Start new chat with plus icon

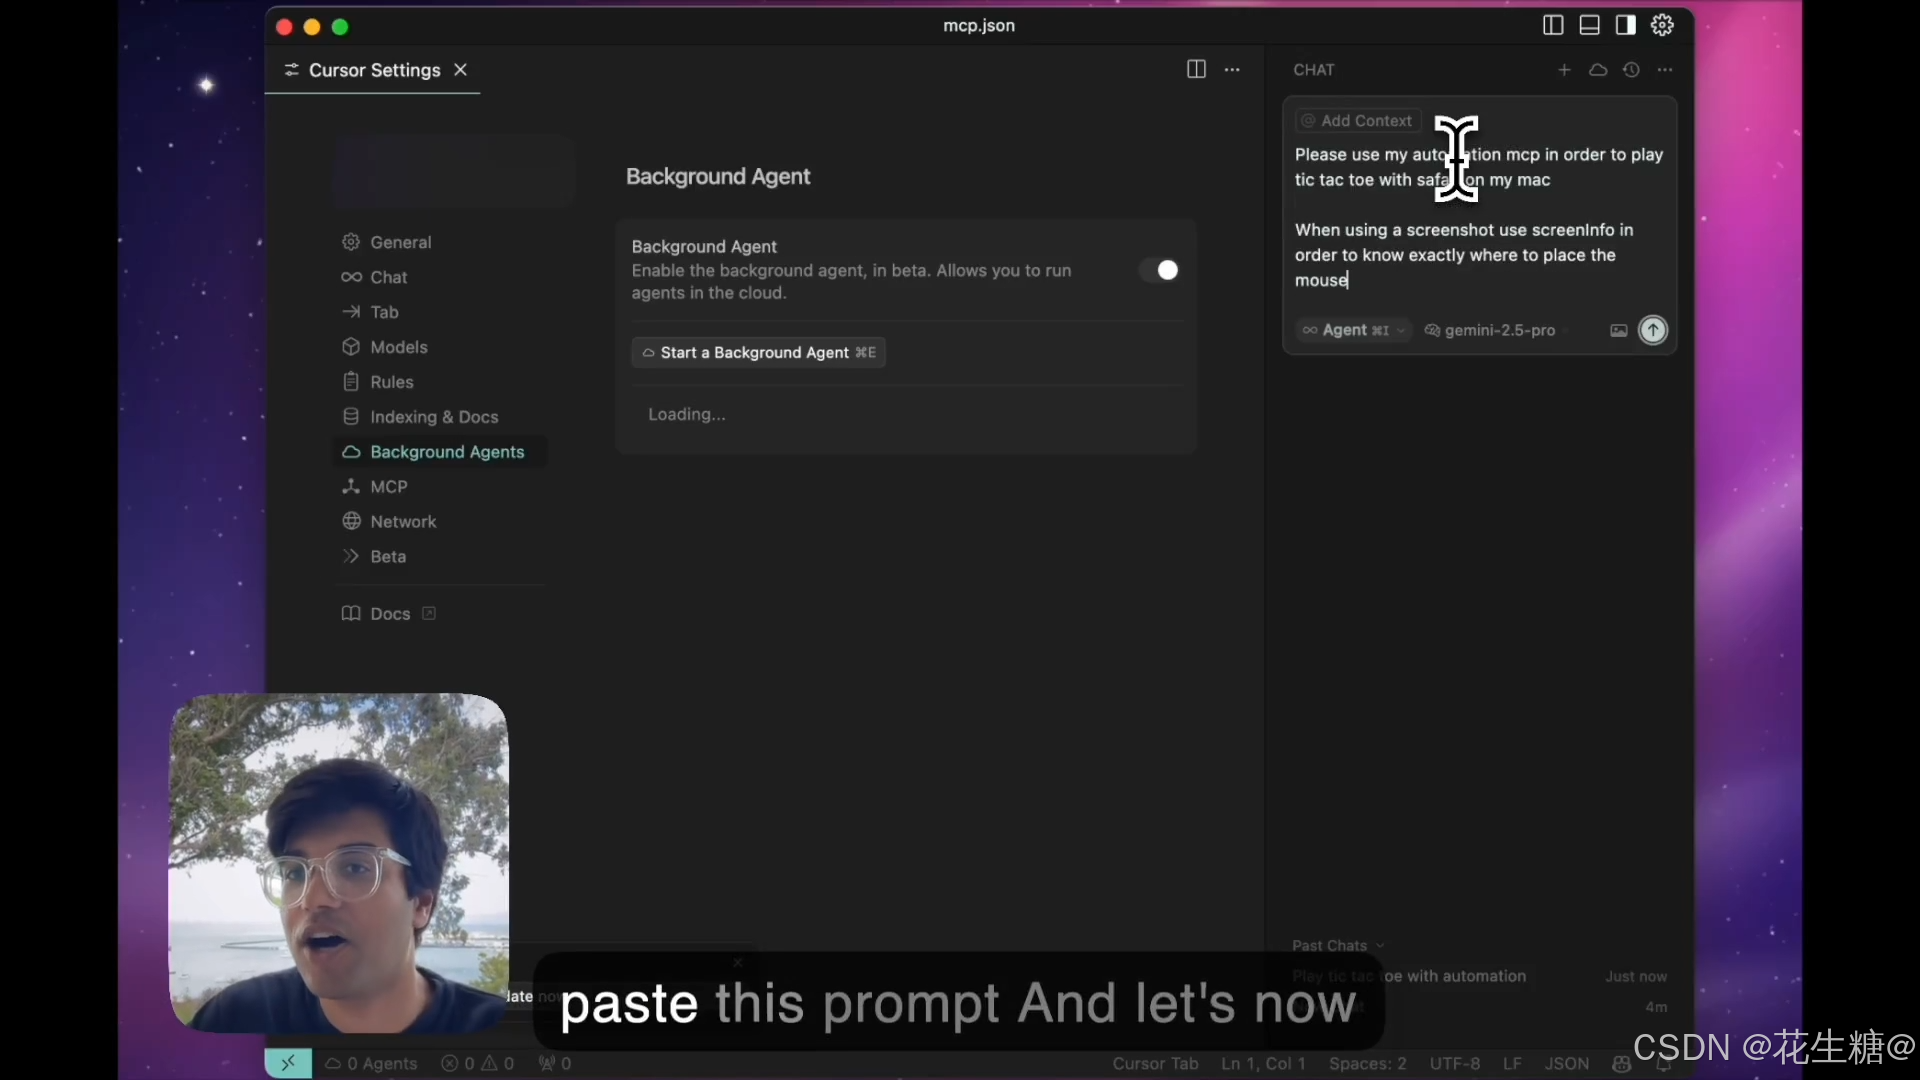pyautogui.click(x=1564, y=70)
